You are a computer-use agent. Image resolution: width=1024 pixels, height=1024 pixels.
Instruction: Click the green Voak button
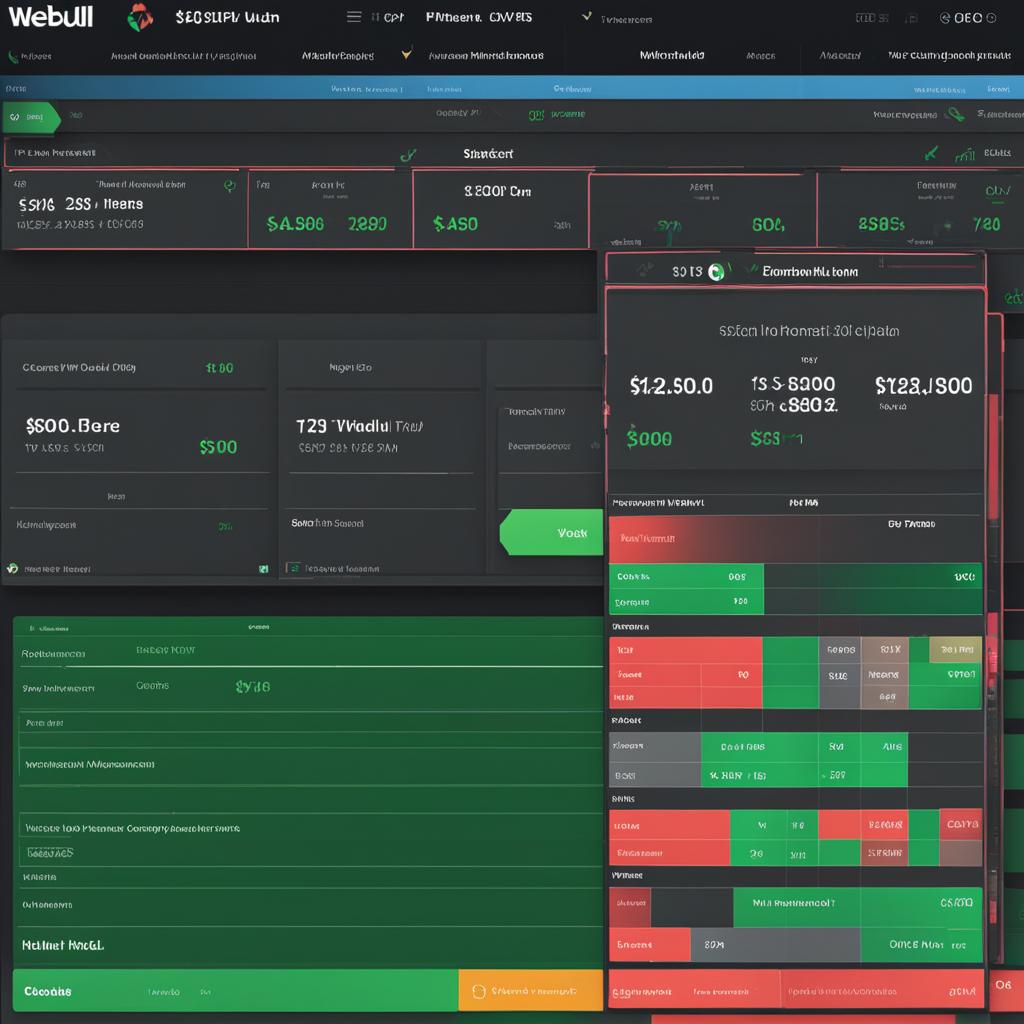[x=552, y=532]
